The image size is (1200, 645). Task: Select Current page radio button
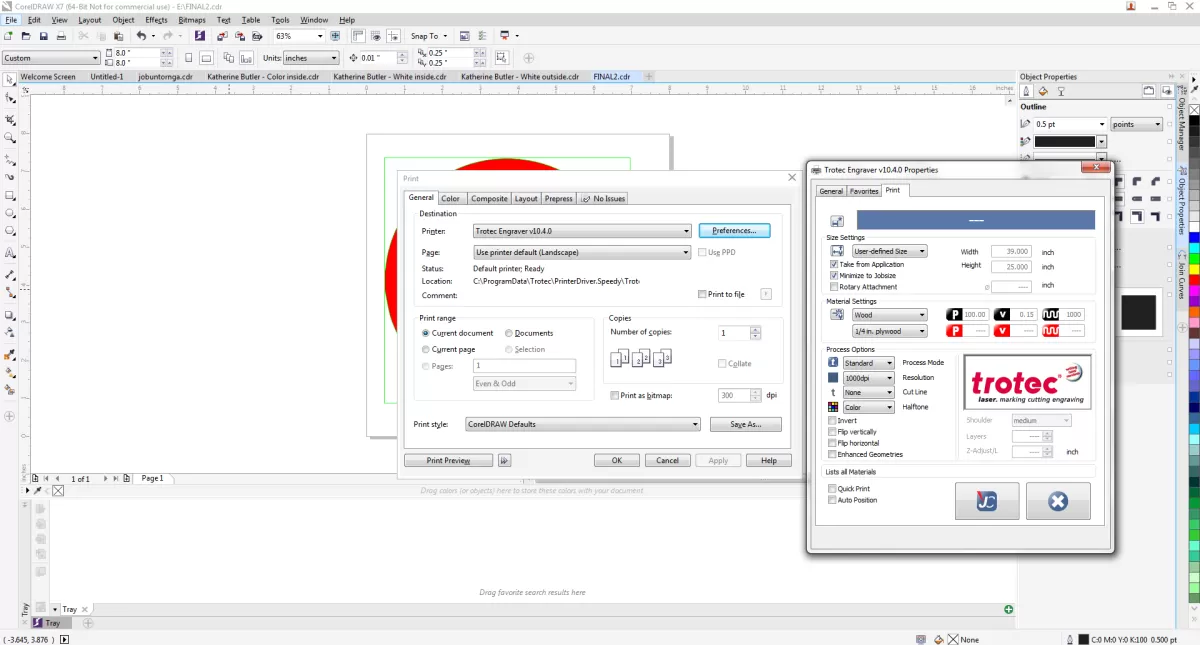point(426,350)
